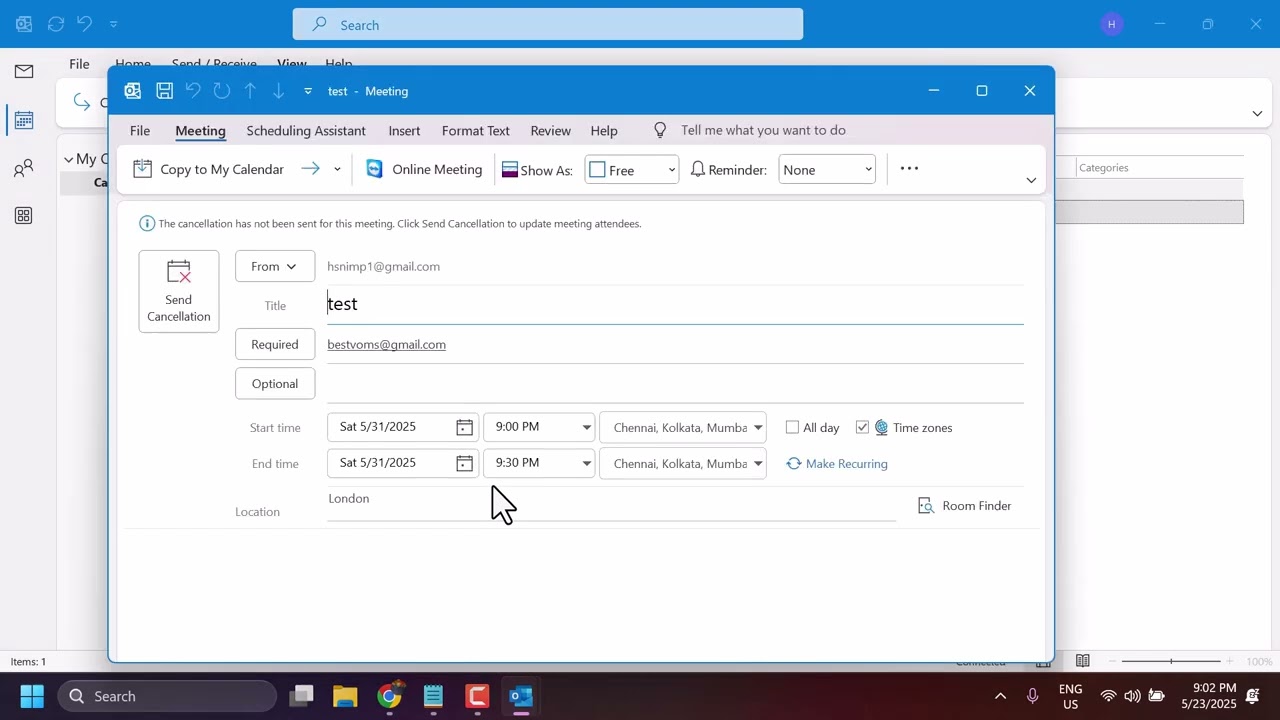Select the Meeting ribbon tab

(200, 130)
